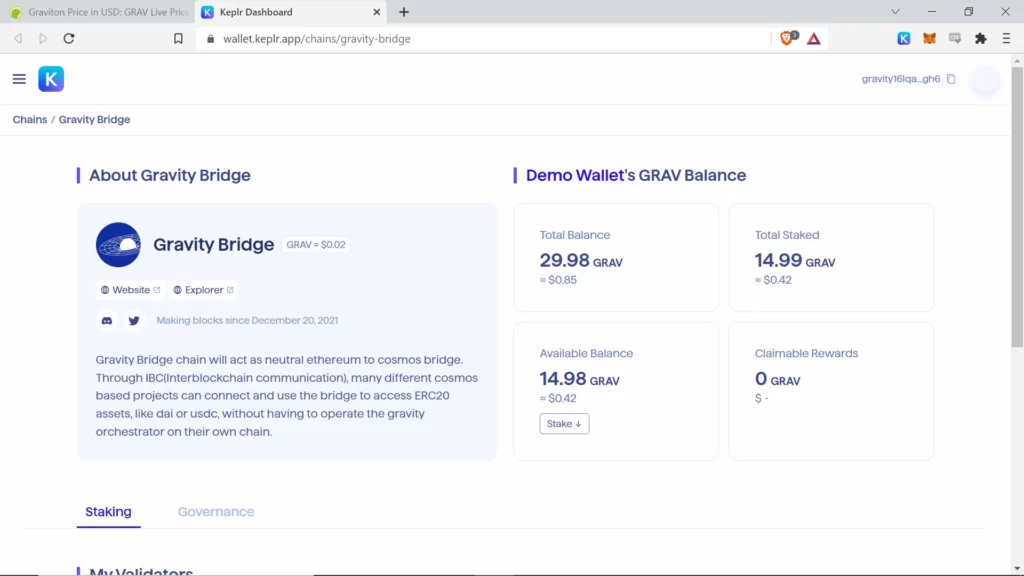Viewport: 1024px width, 576px height.
Task: Open Gravity Bridge Discord link
Action: pos(107,321)
